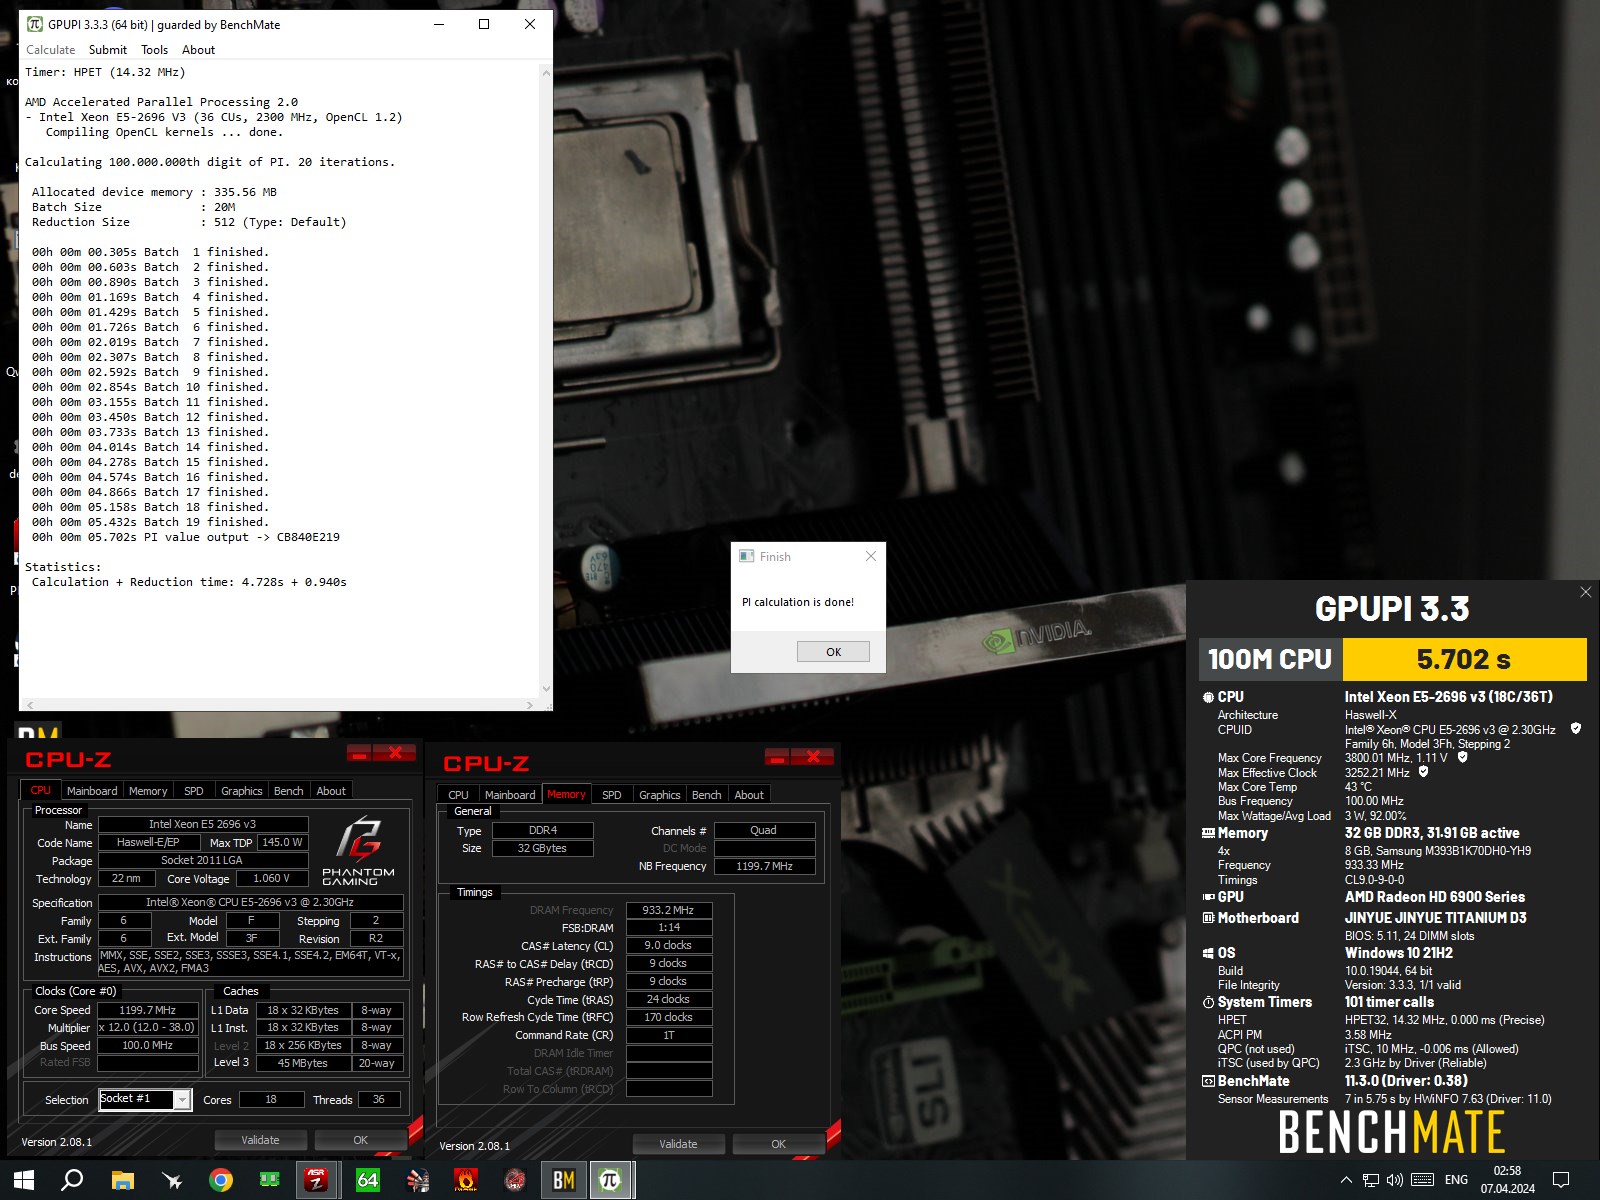Viewport: 1600px width, 1200px height.
Task: Open the About menu in GPUPI
Action: point(198,50)
